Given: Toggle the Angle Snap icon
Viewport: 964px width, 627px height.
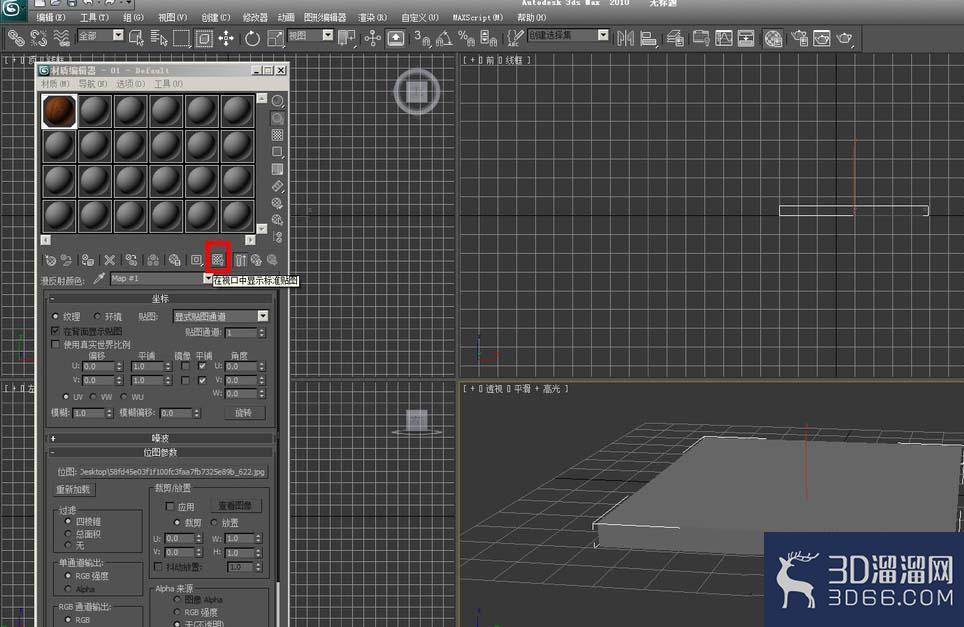Looking at the screenshot, I should click(444, 39).
